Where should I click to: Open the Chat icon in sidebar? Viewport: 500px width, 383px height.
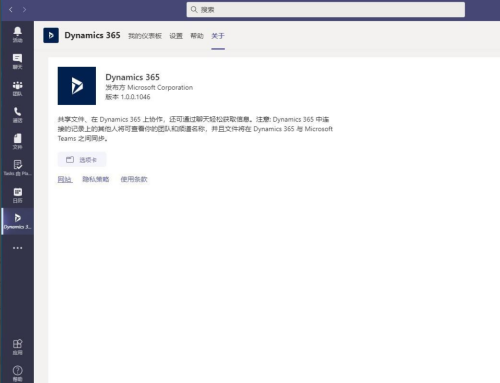pos(17,61)
